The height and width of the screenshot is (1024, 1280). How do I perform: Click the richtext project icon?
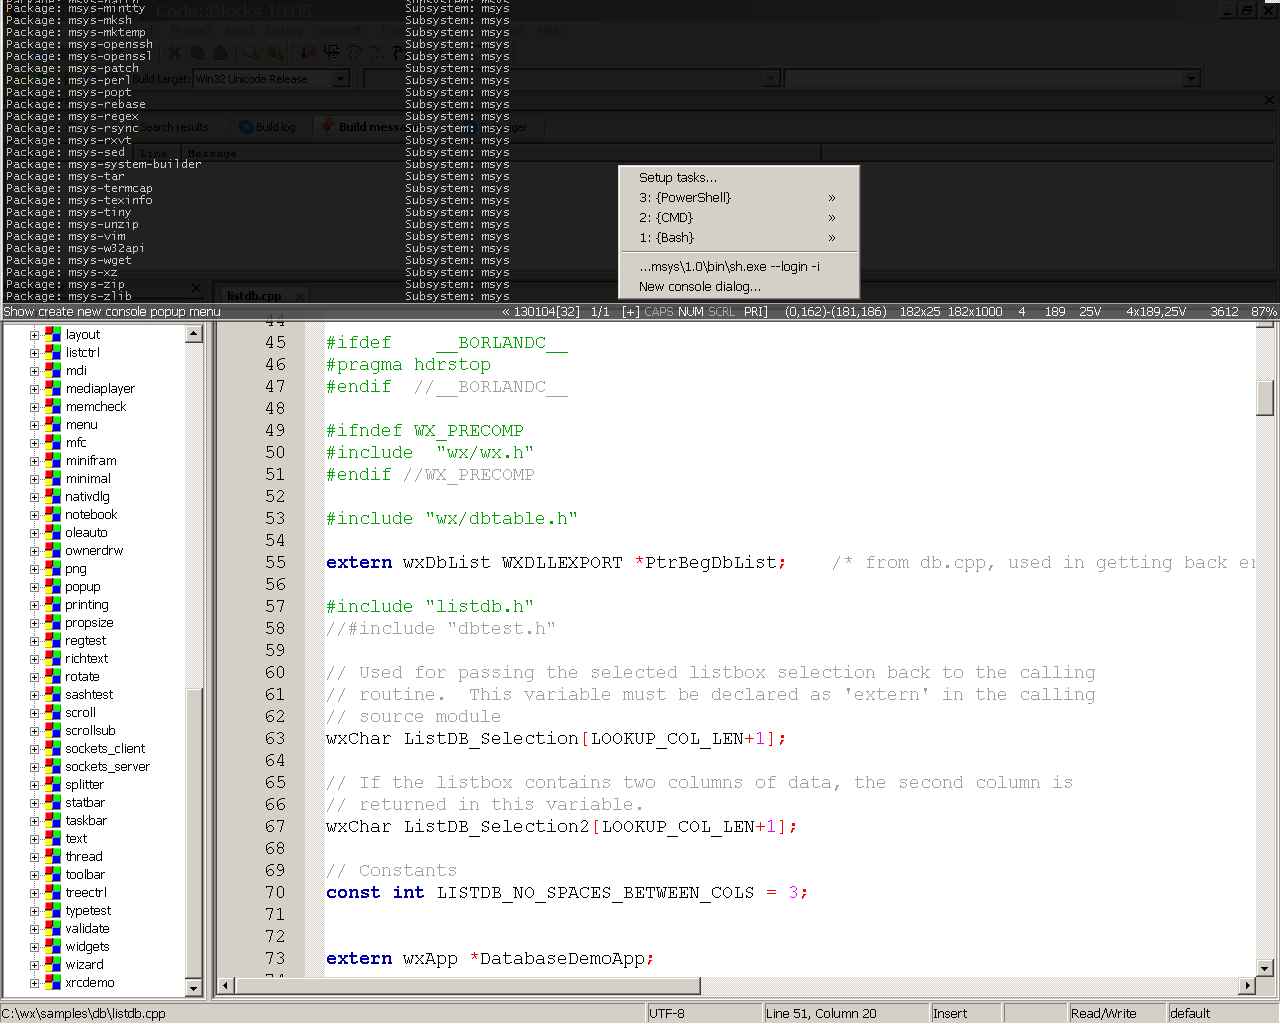[x=53, y=658]
